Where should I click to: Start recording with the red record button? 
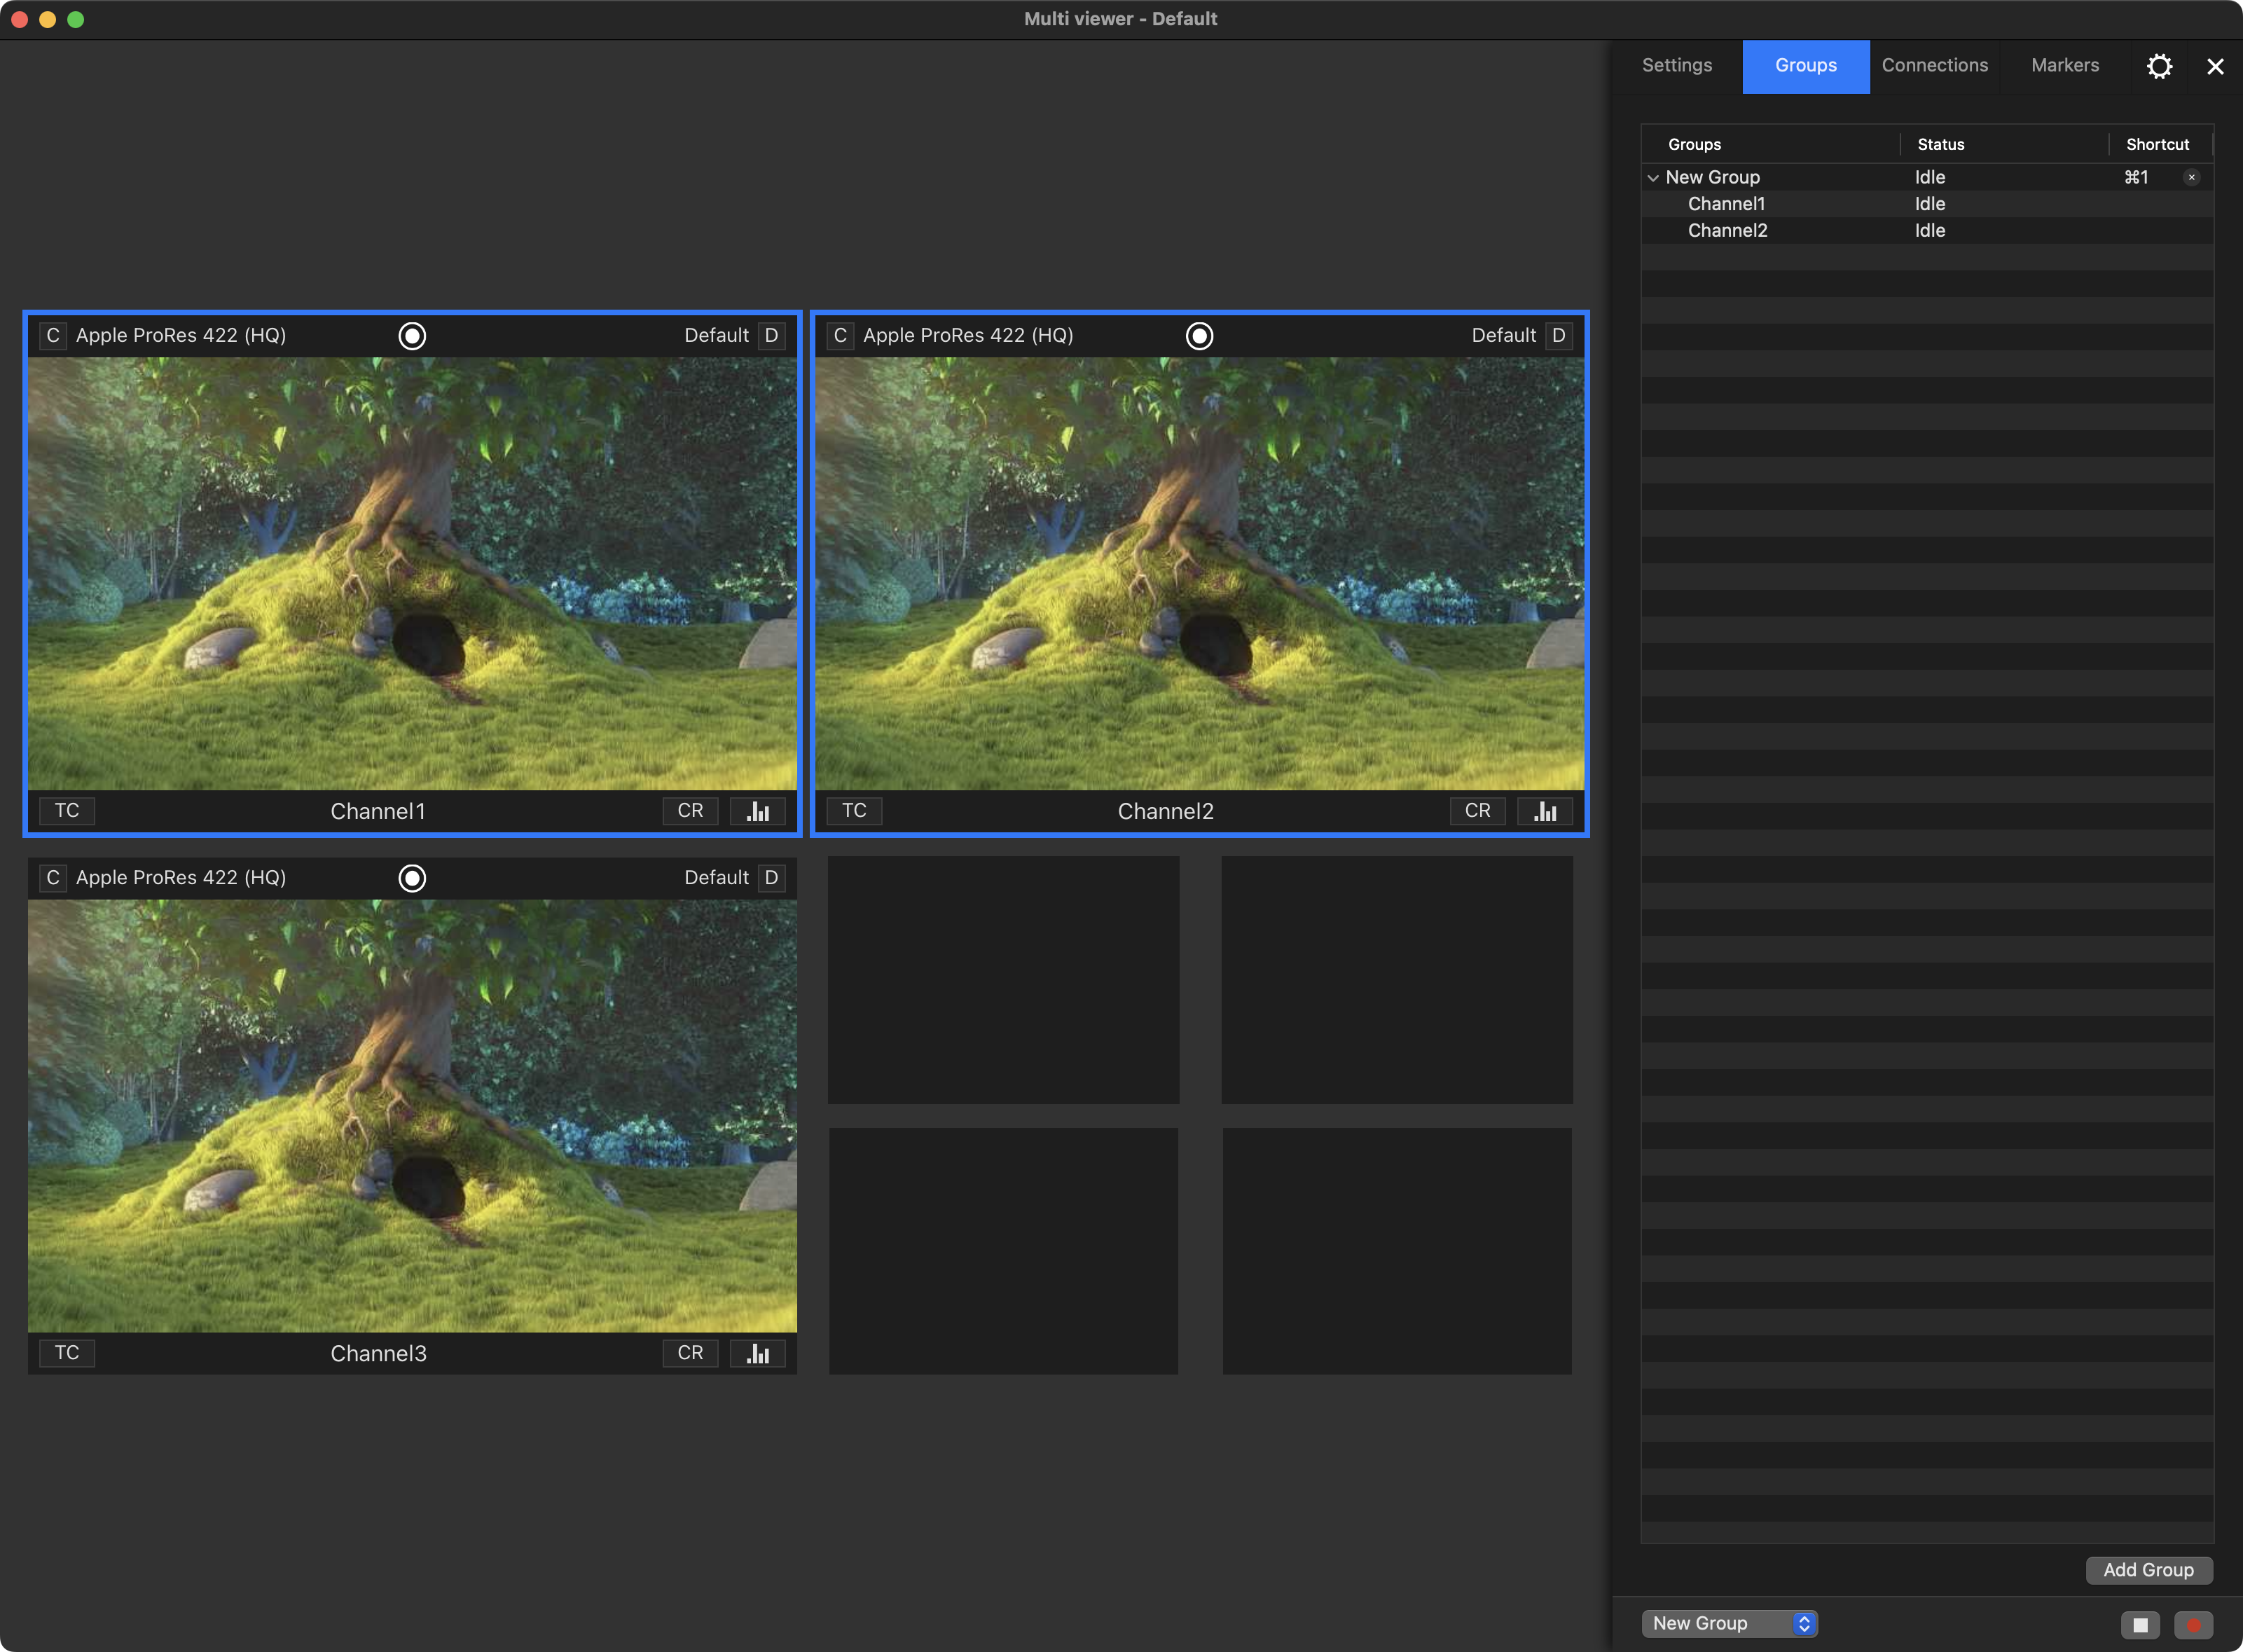point(2193,1625)
